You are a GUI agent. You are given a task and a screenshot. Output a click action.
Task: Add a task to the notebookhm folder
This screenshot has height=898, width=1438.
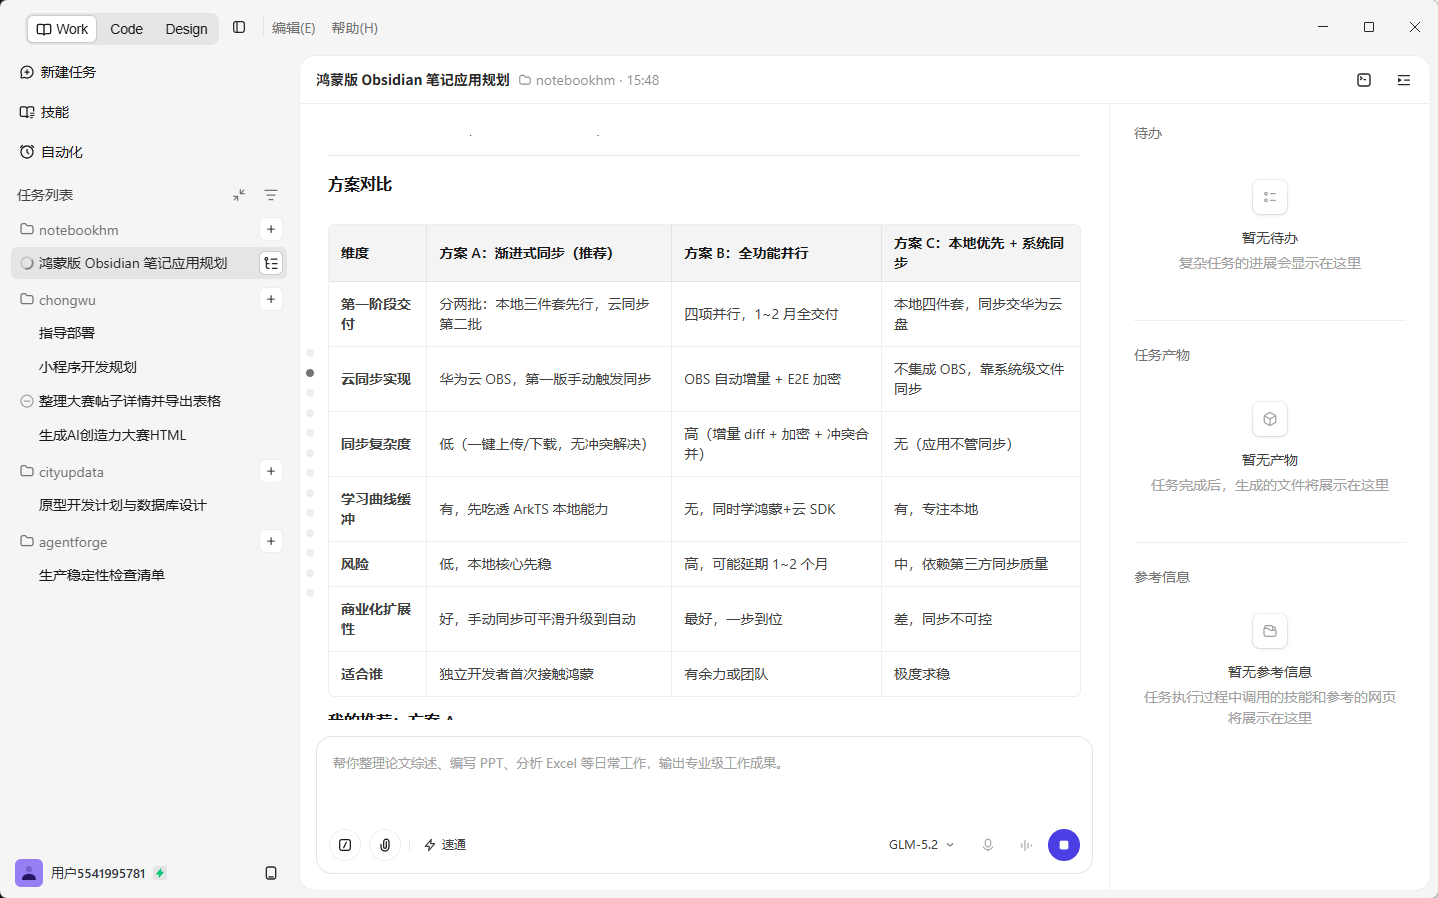271,229
